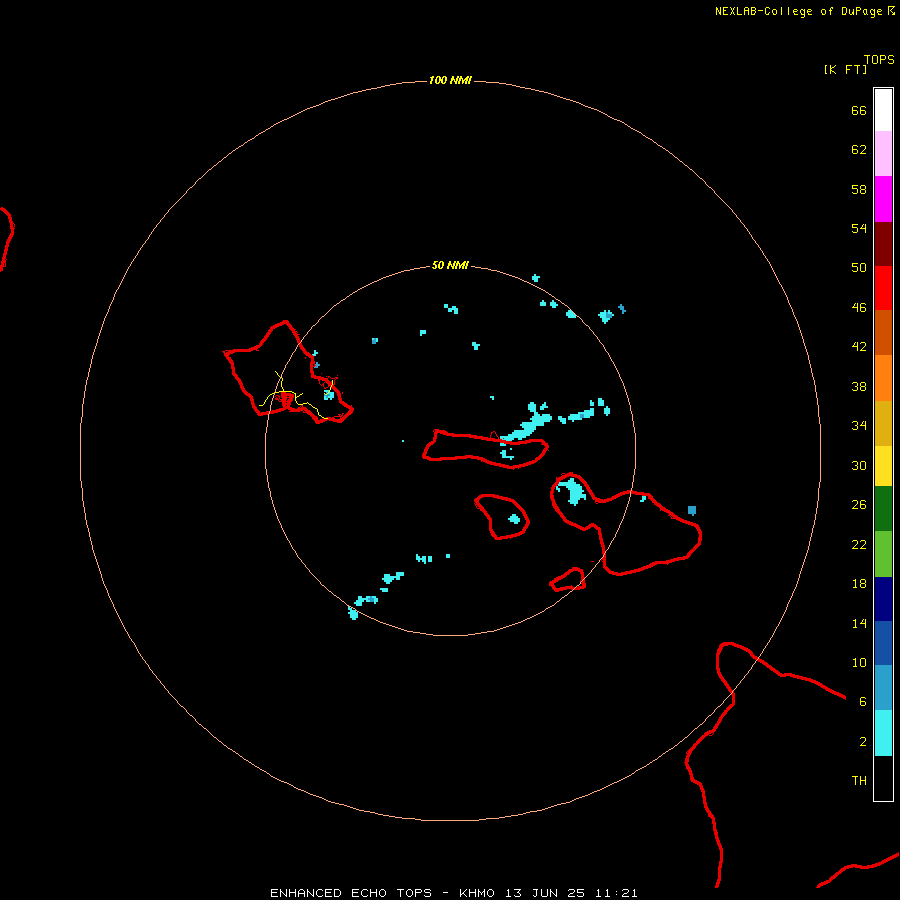
Task: Click the legend value 62
Action: click(x=859, y=149)
